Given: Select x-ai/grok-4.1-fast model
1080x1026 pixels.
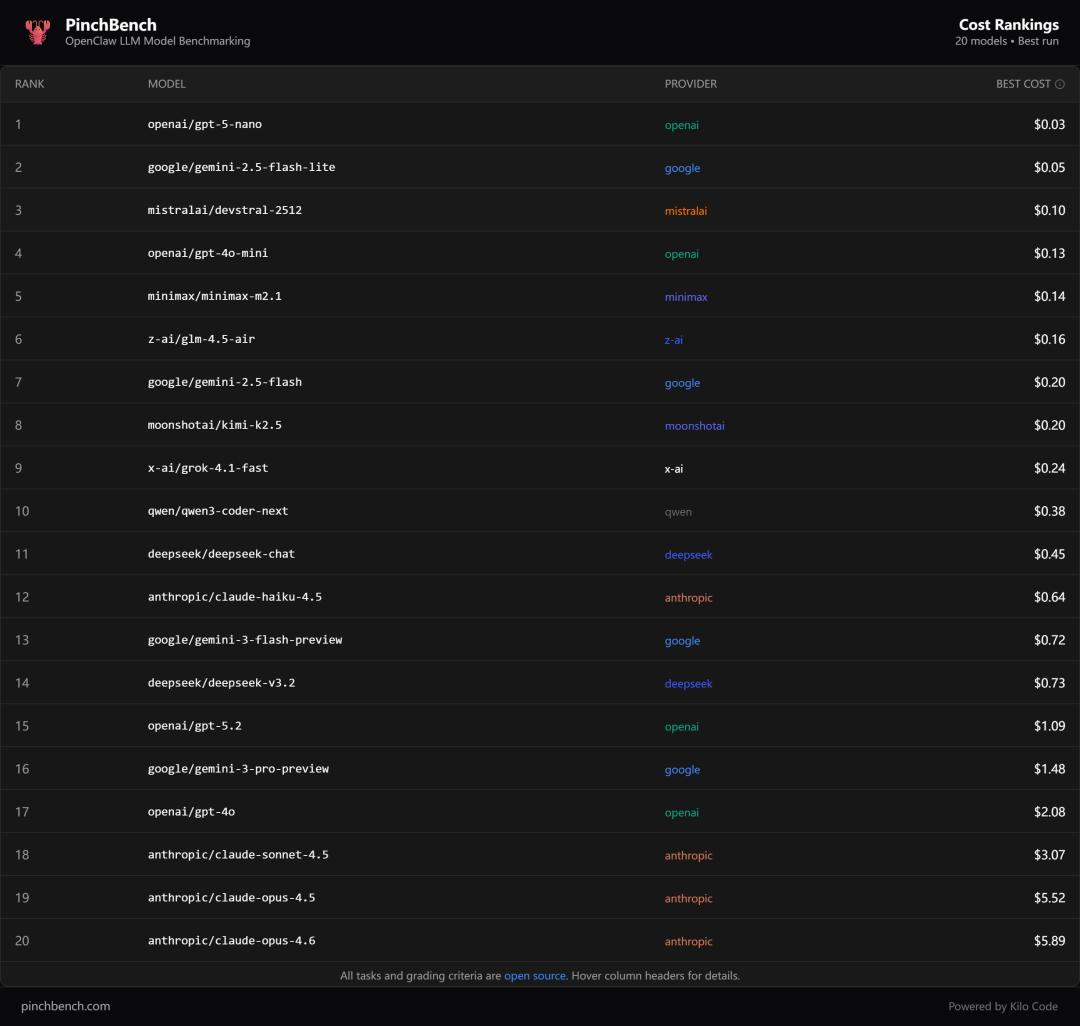Looking at the screenshot, I should pyautogui.click(x=207, y=468).
